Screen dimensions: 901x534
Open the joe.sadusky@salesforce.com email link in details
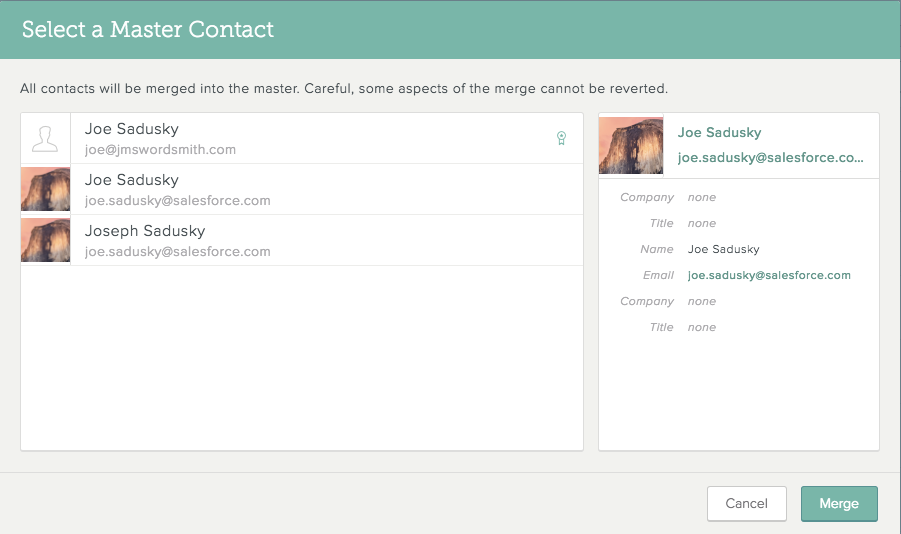[769, 275]
